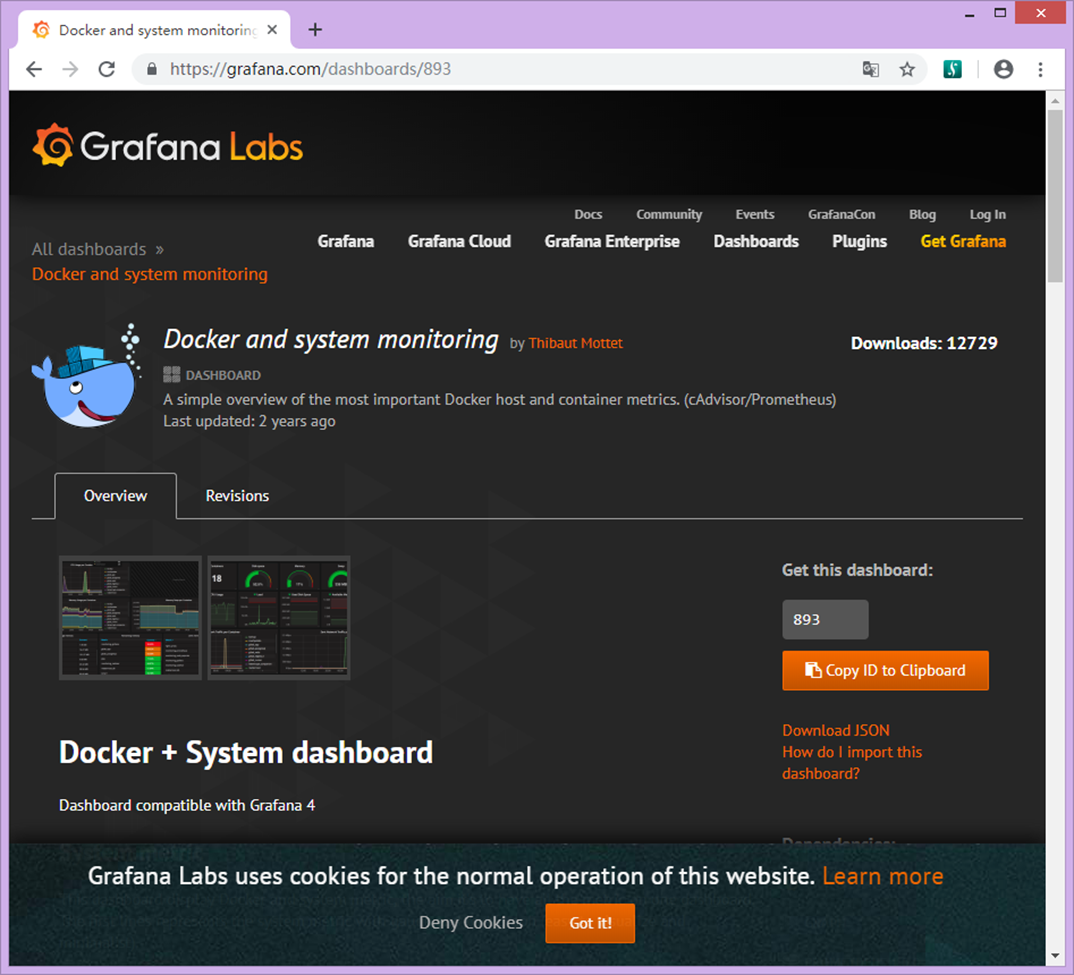The width and height of the screenshot is (1074, 975).
Task: Minimize the browser window
Action: tap(969, 14)
